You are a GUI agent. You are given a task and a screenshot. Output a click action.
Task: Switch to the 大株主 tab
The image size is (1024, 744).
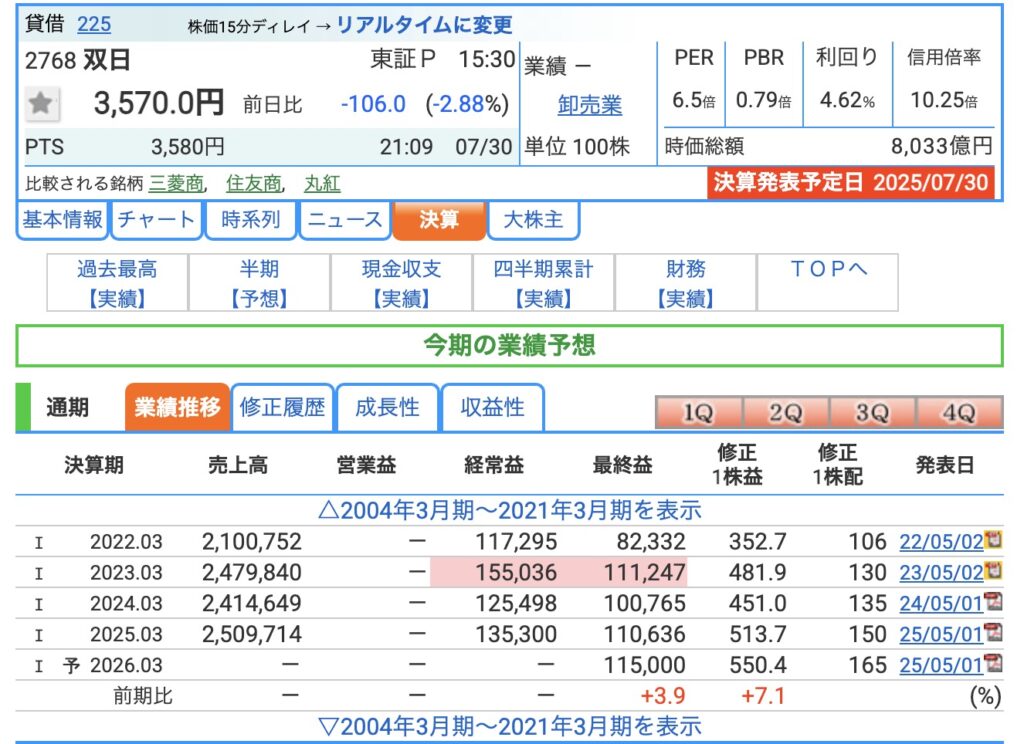point(533,220)
